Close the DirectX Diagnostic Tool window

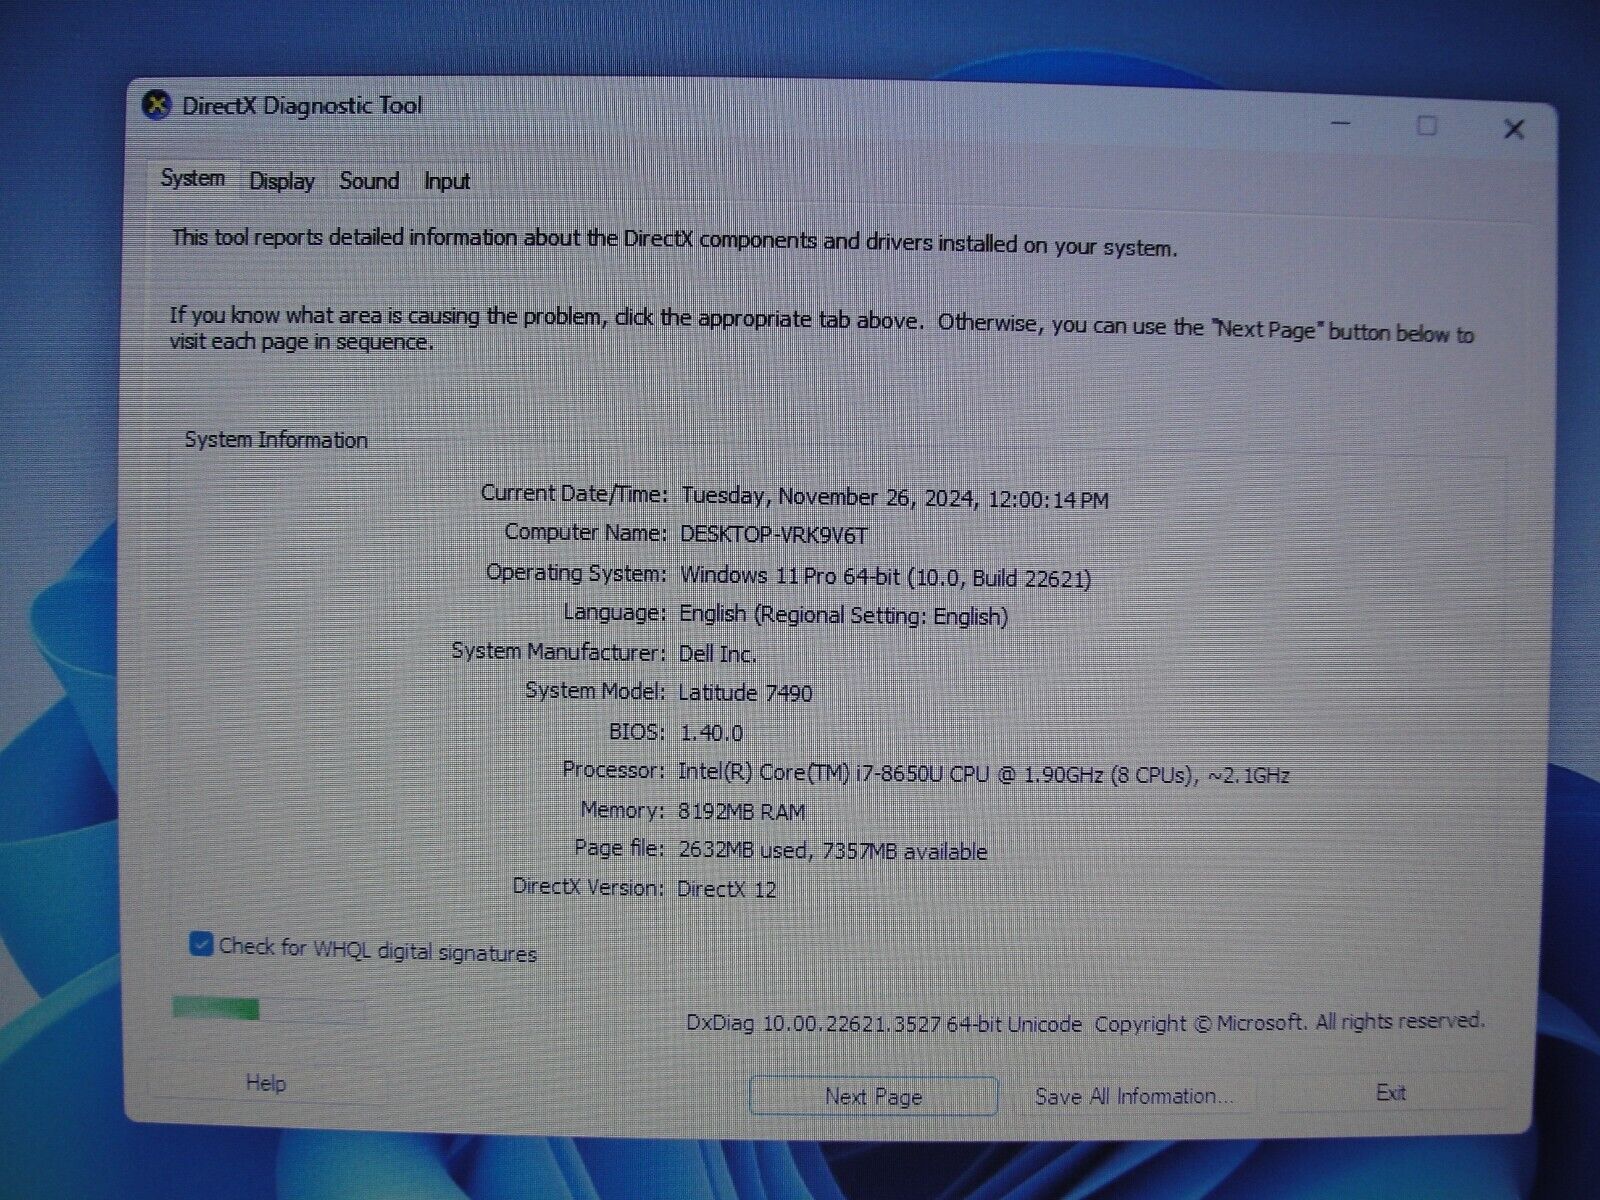(x=1513, y=129)
